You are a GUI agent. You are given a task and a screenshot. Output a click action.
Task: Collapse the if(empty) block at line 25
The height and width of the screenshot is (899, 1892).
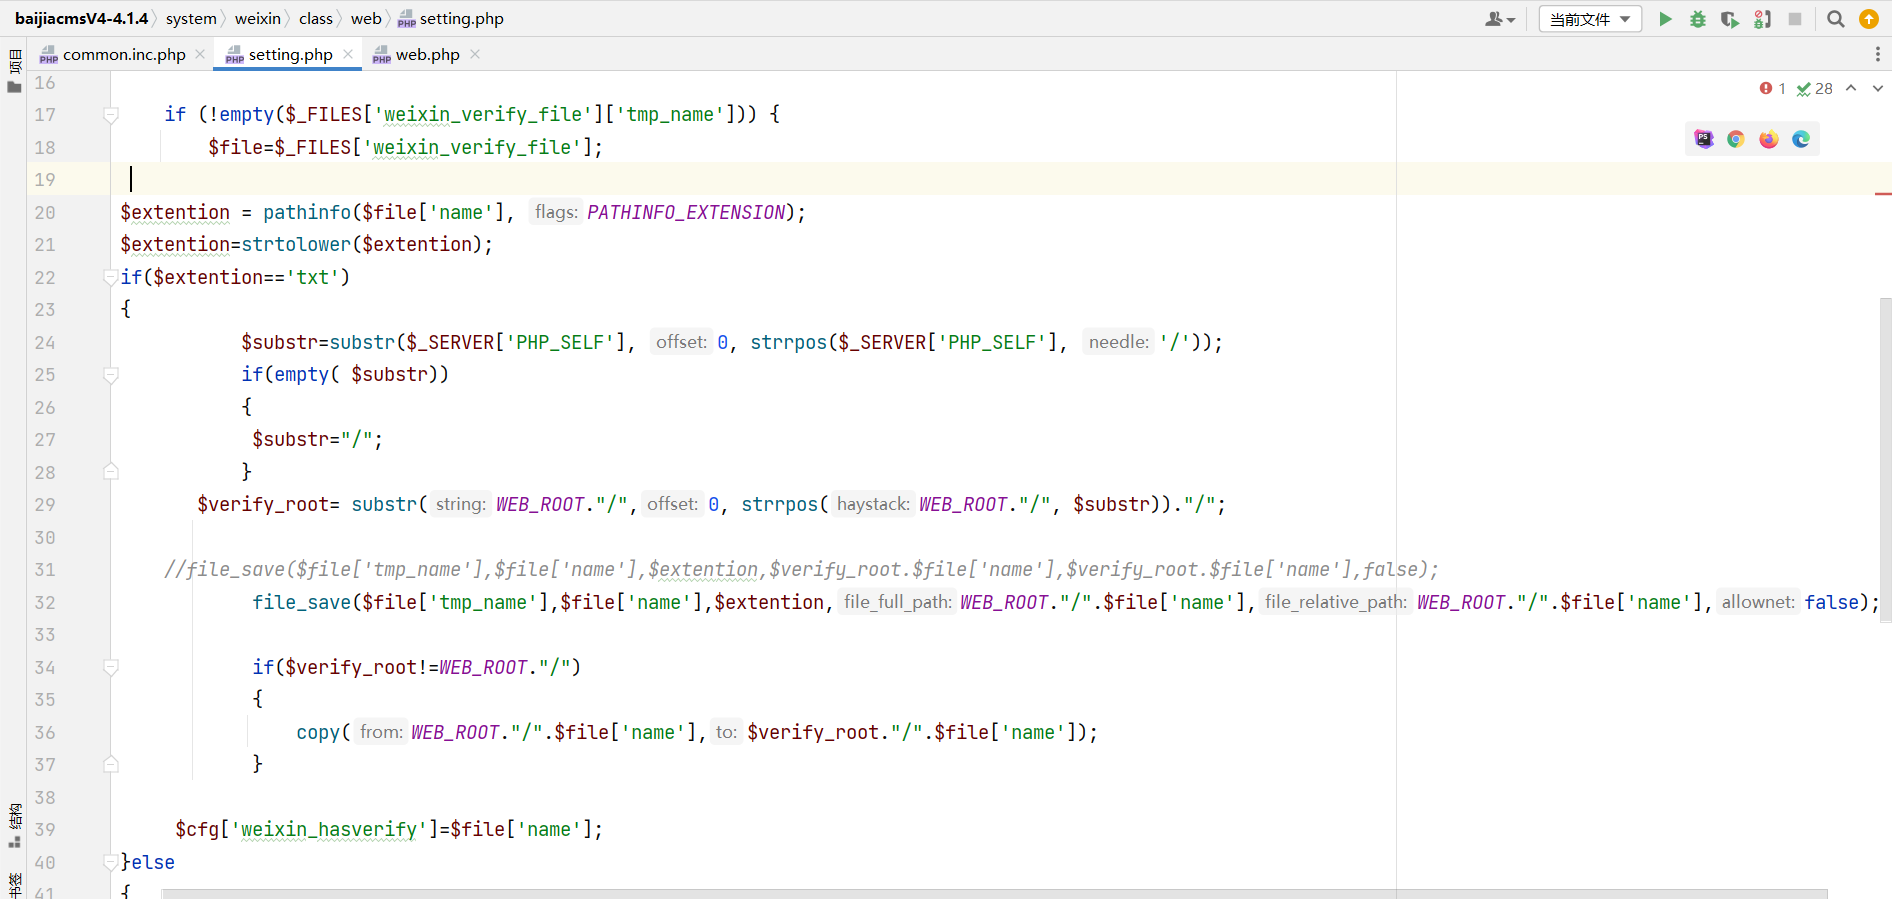[111, 375]
